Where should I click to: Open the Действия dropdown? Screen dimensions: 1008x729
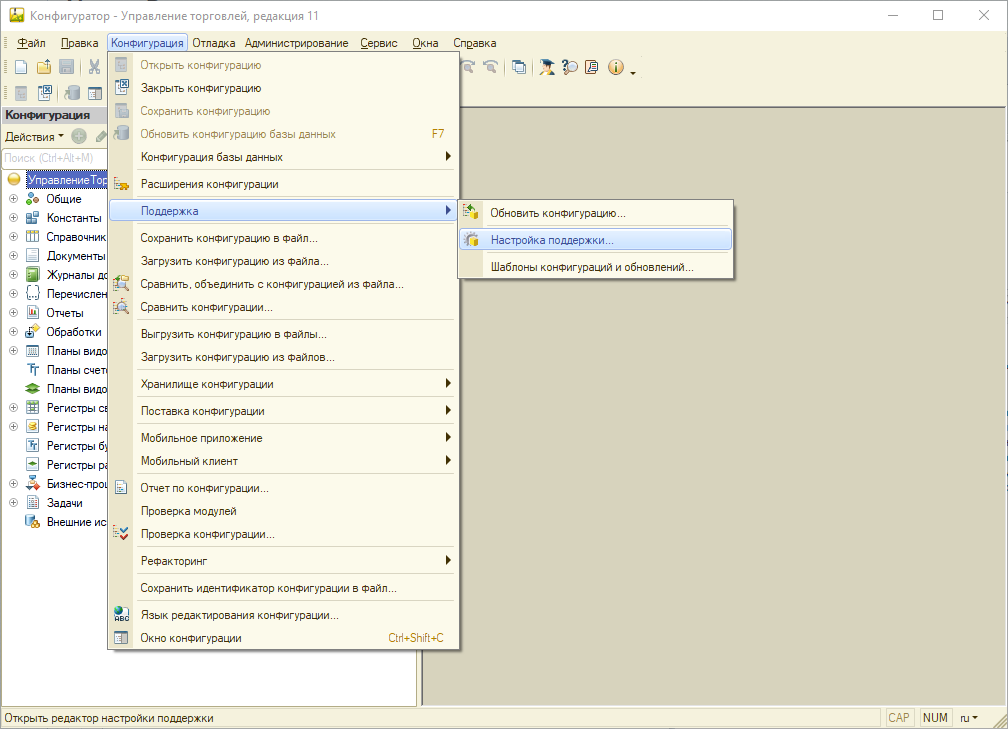click(34, 136)
